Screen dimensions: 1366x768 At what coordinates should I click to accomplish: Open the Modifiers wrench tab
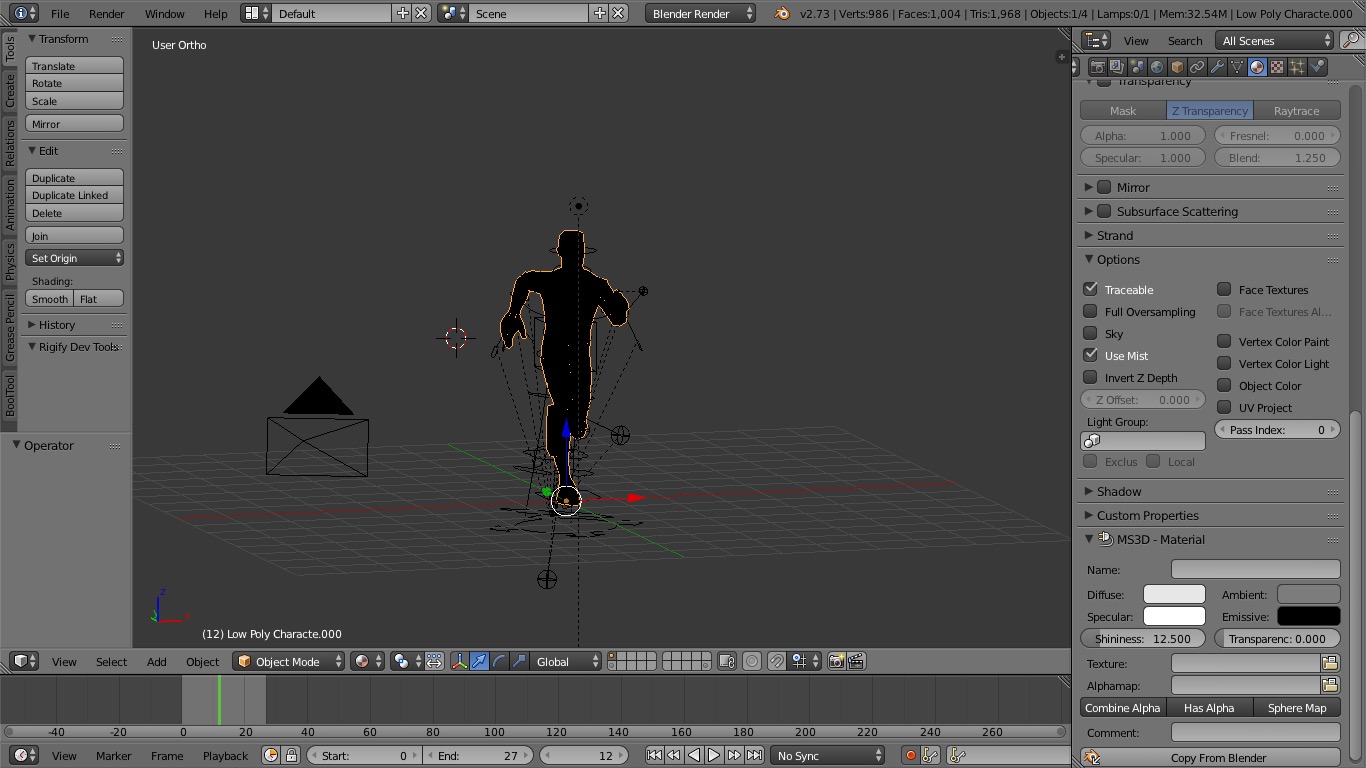pyautogui.click(x=1217, y=67)
